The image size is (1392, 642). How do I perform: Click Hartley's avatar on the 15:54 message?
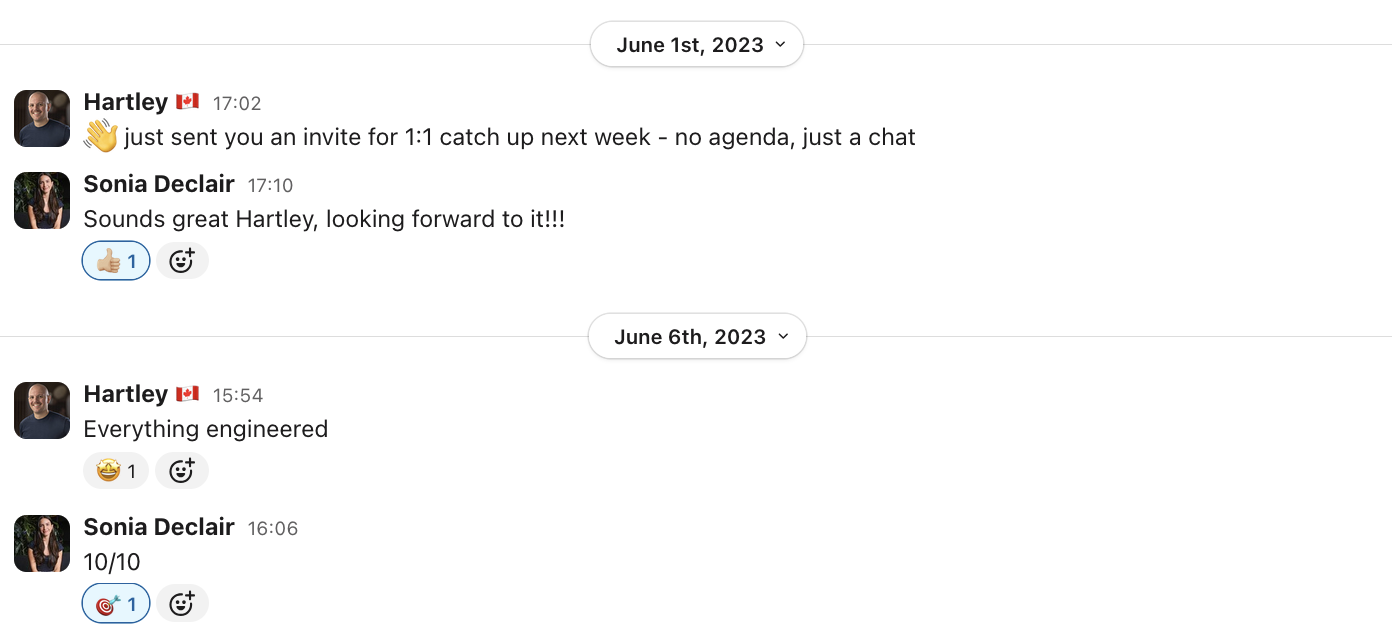click(x=42, y=410)
